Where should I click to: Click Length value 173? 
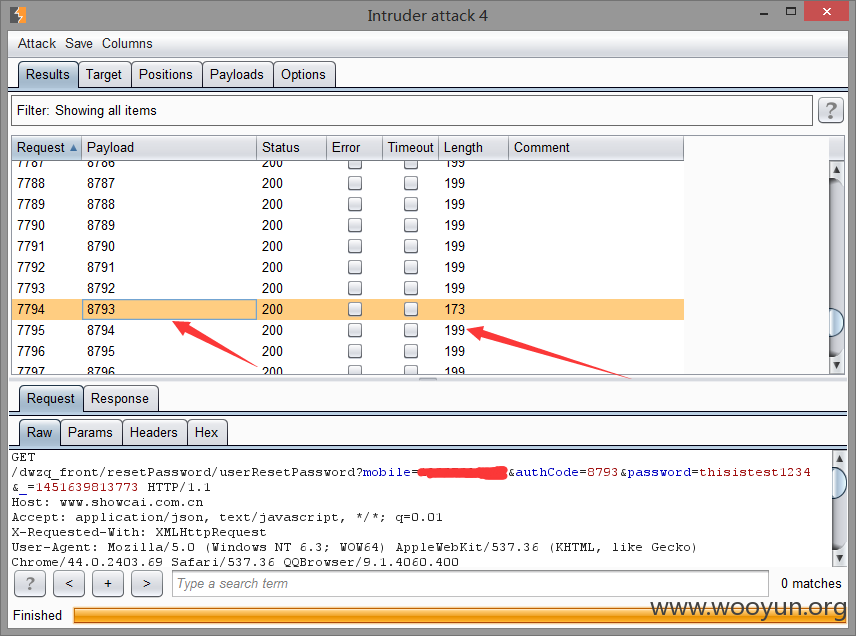454,310
